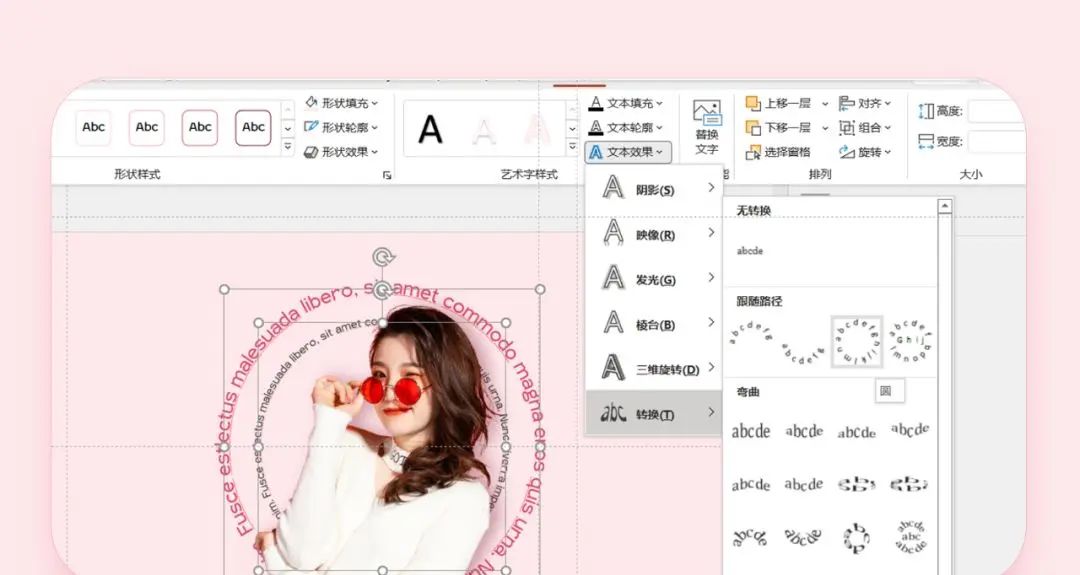The height and width of the screenshot is (575, 1080).
Task: Expand the arrow beside 下移一层
Action: (x=824, y=128)
